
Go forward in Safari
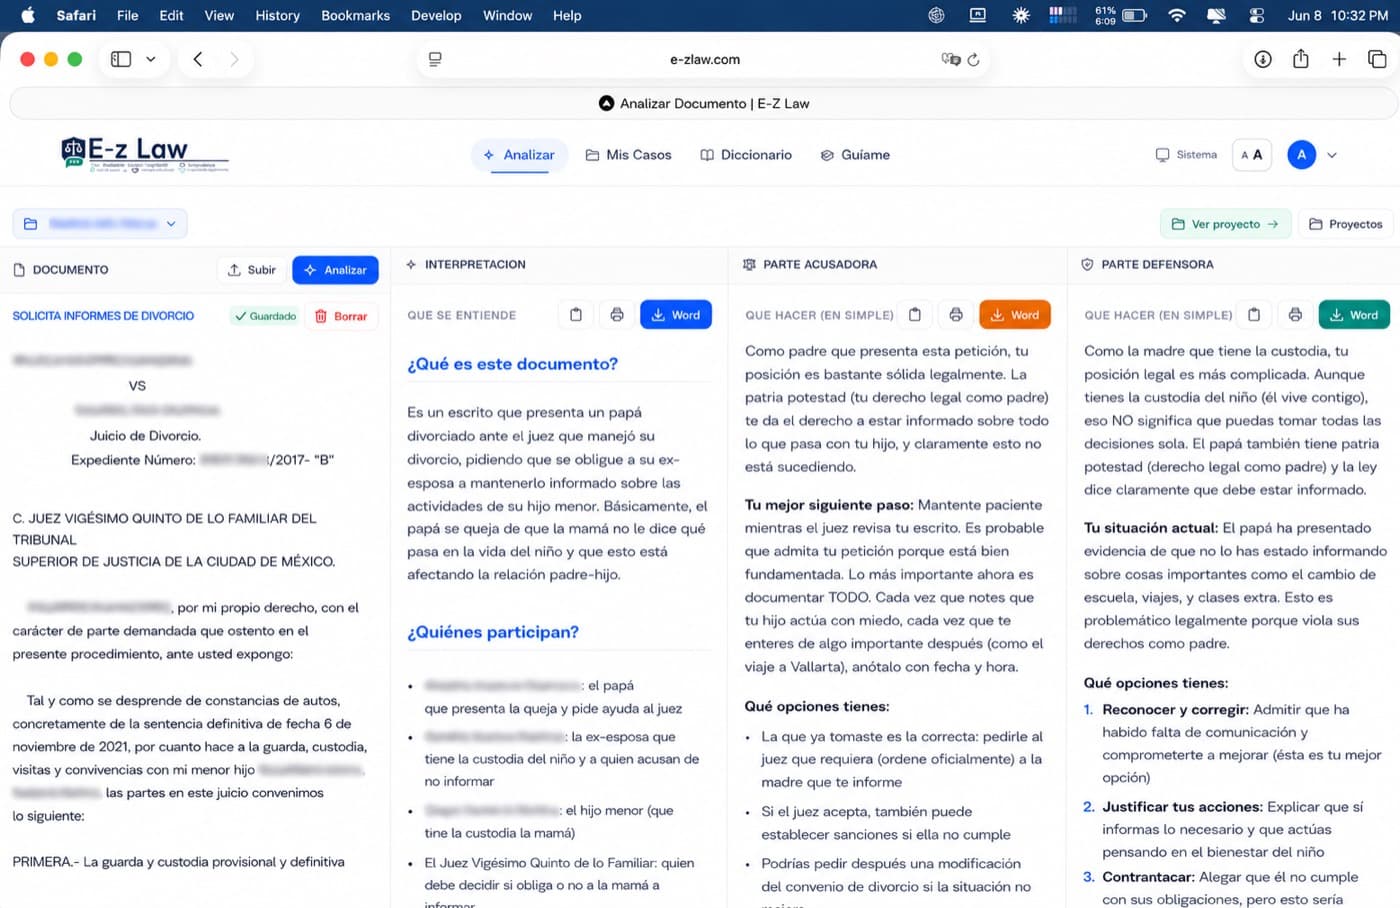click(234, 59)
